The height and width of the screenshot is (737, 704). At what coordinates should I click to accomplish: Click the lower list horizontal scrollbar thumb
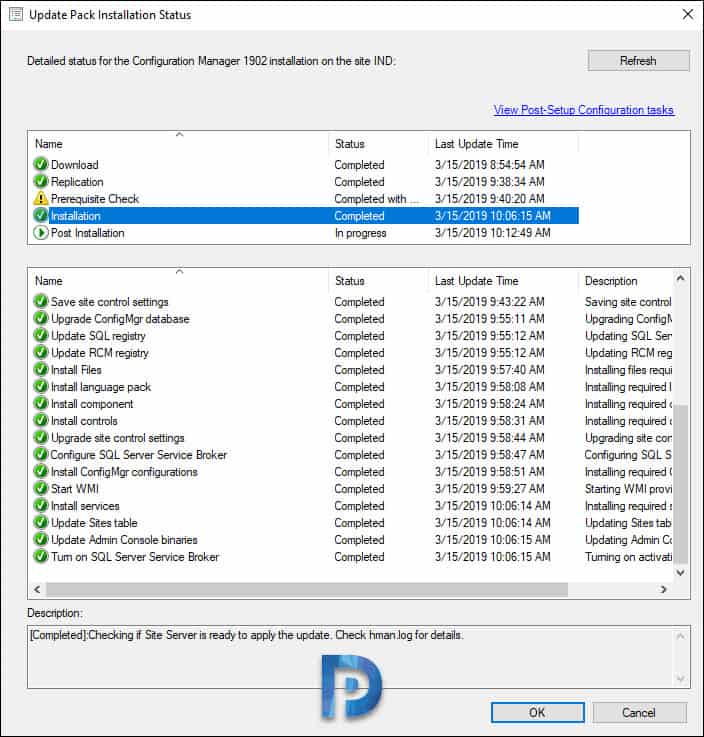click(x=307, y=589)
